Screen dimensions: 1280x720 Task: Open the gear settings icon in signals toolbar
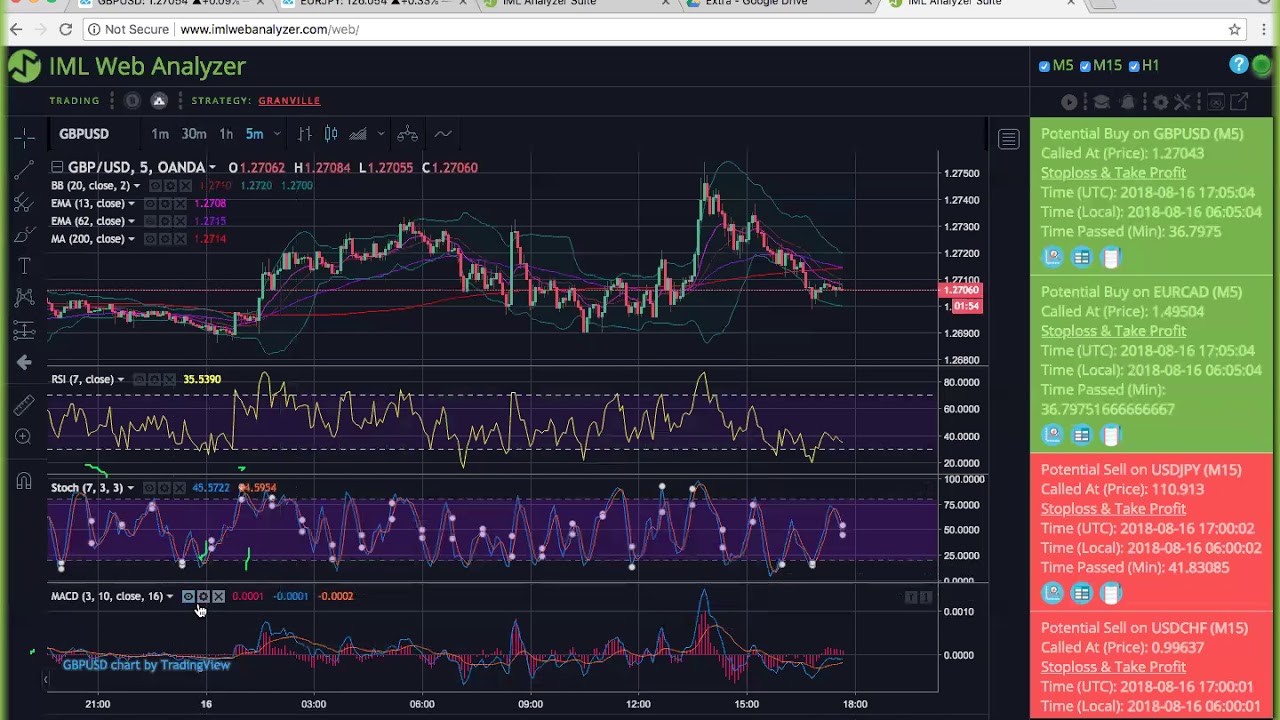1160,102
